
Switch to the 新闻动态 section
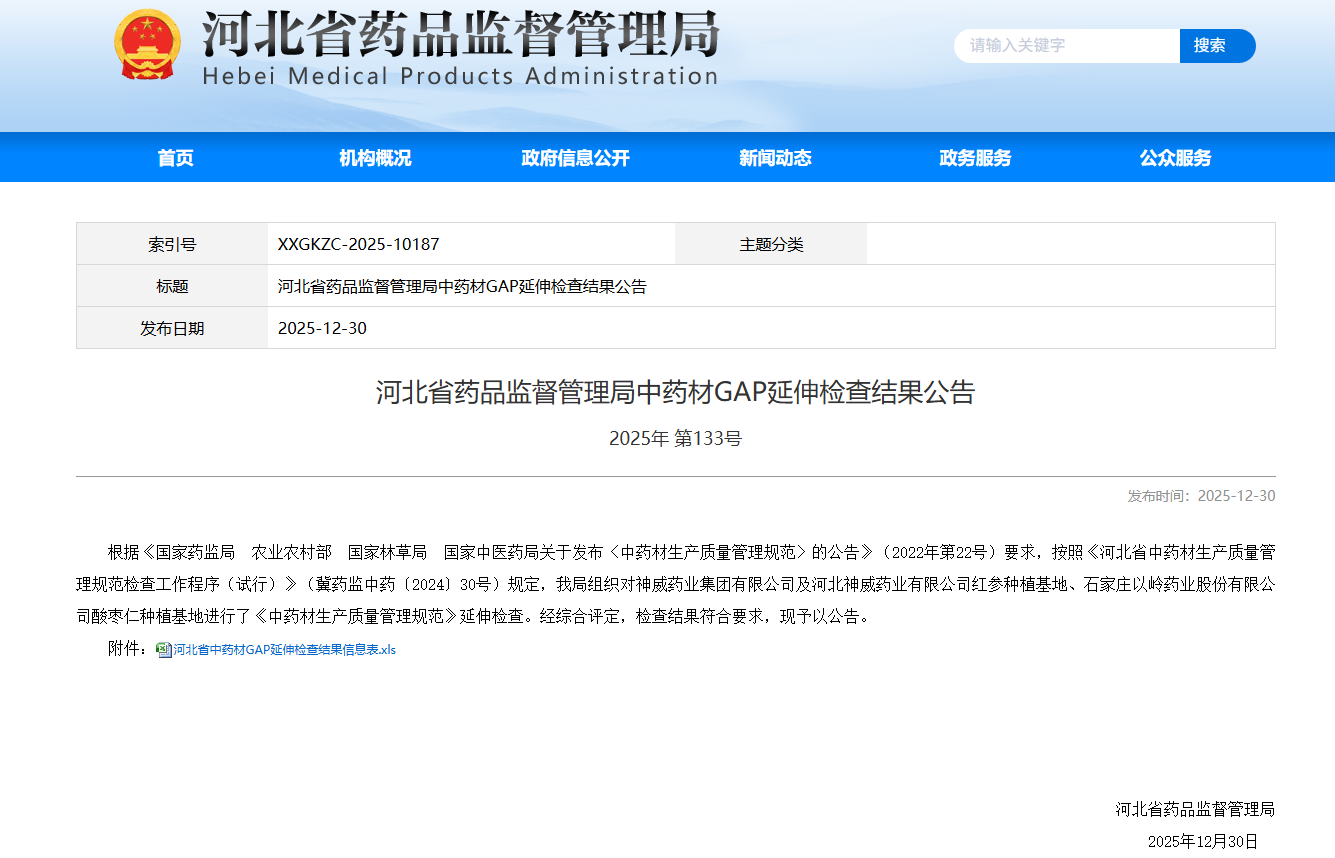[775, 158]
